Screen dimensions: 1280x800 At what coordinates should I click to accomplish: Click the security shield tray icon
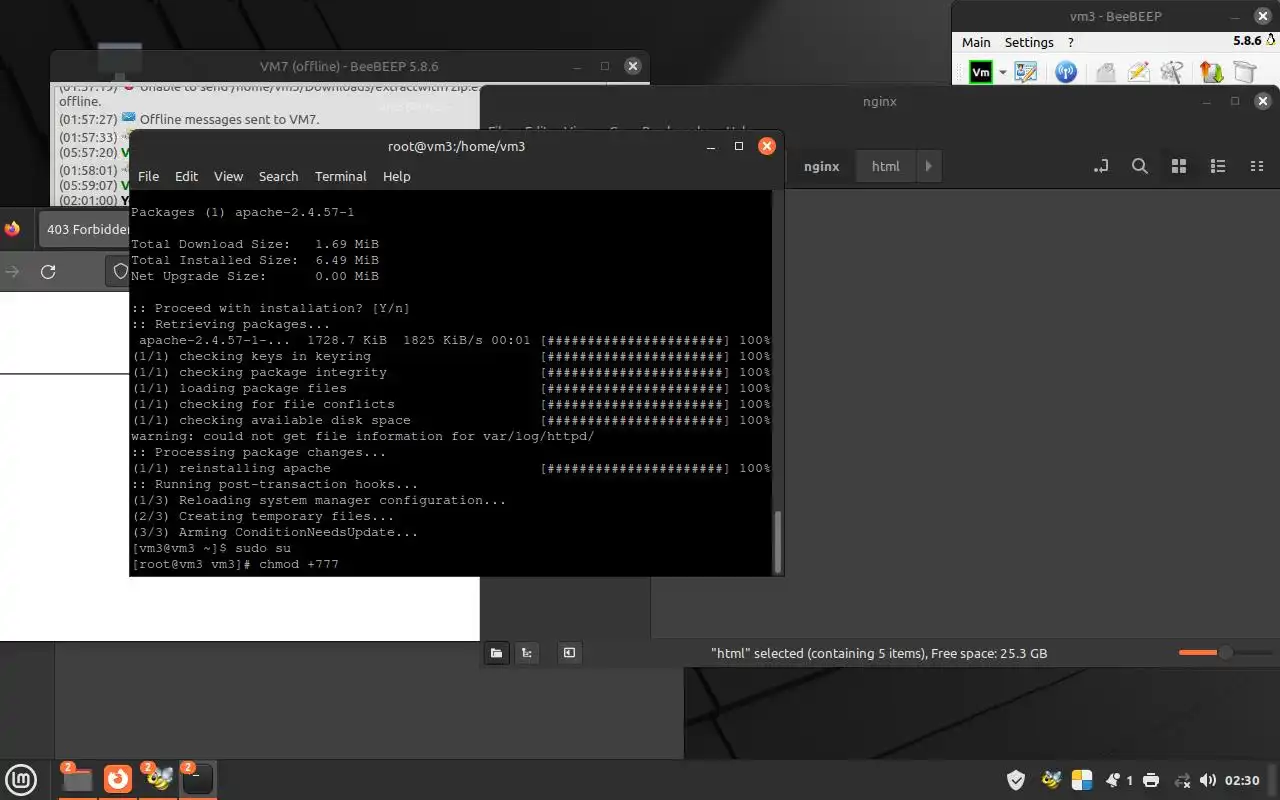coord(1016,780)
